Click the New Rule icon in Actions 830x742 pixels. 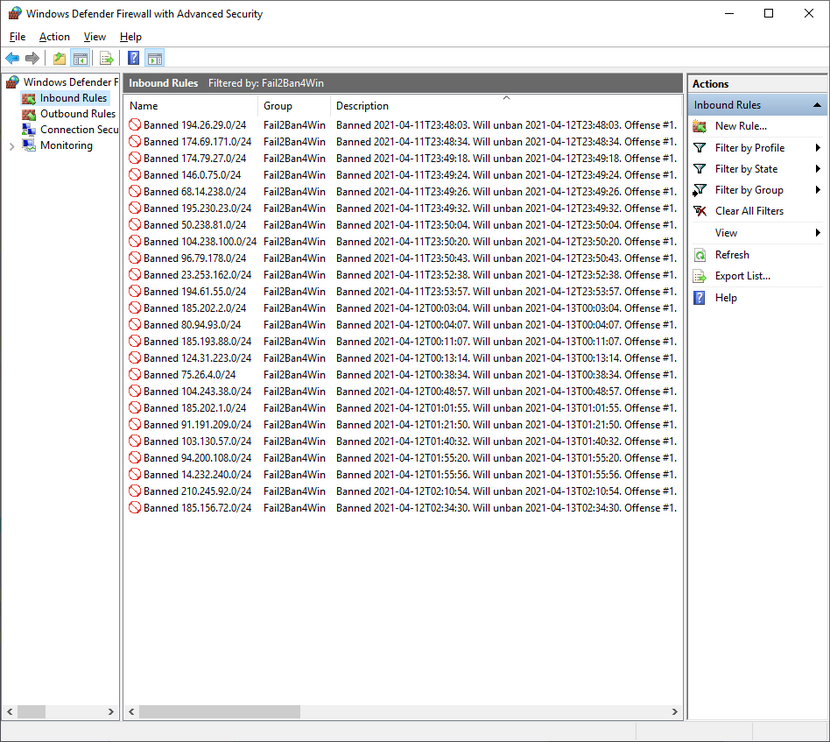[x=700, y=126]
